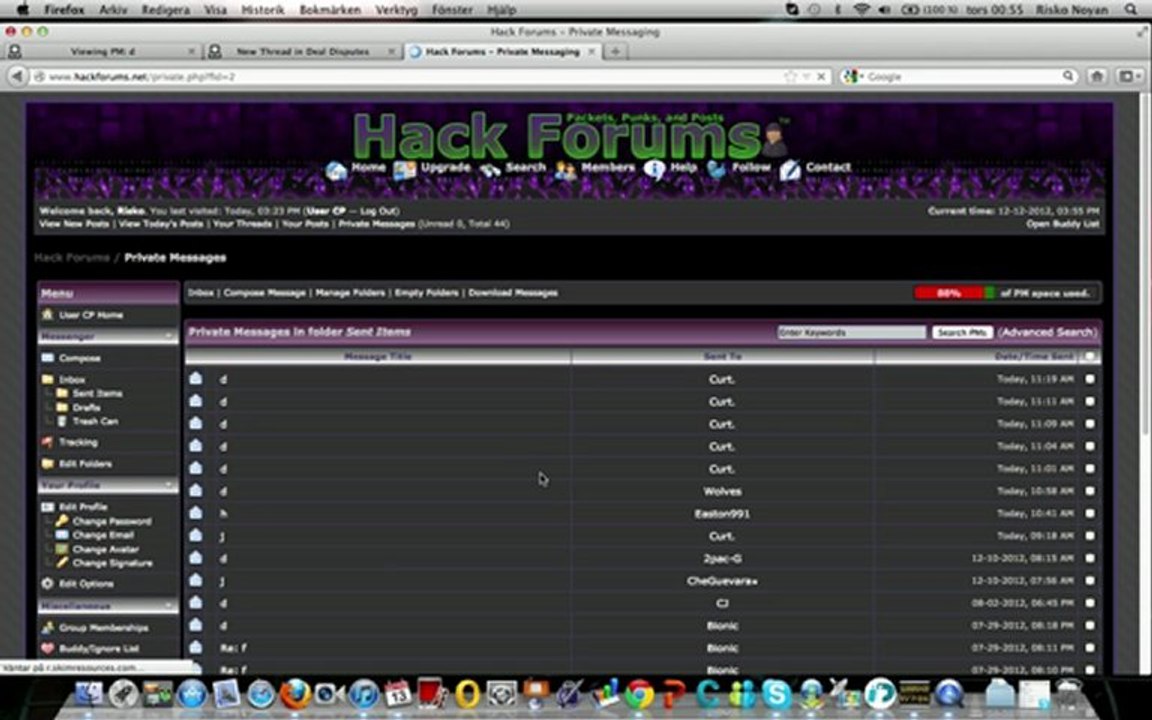
Task: Open the Search navigation icon
Action: coord(490,170)
